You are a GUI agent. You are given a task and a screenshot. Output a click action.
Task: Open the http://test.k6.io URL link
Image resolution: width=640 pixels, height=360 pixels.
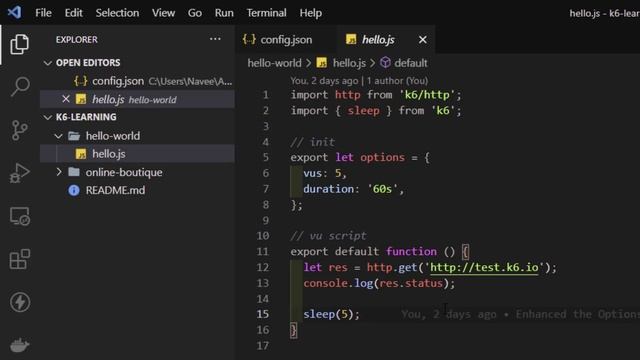click(x=484, y=267)
